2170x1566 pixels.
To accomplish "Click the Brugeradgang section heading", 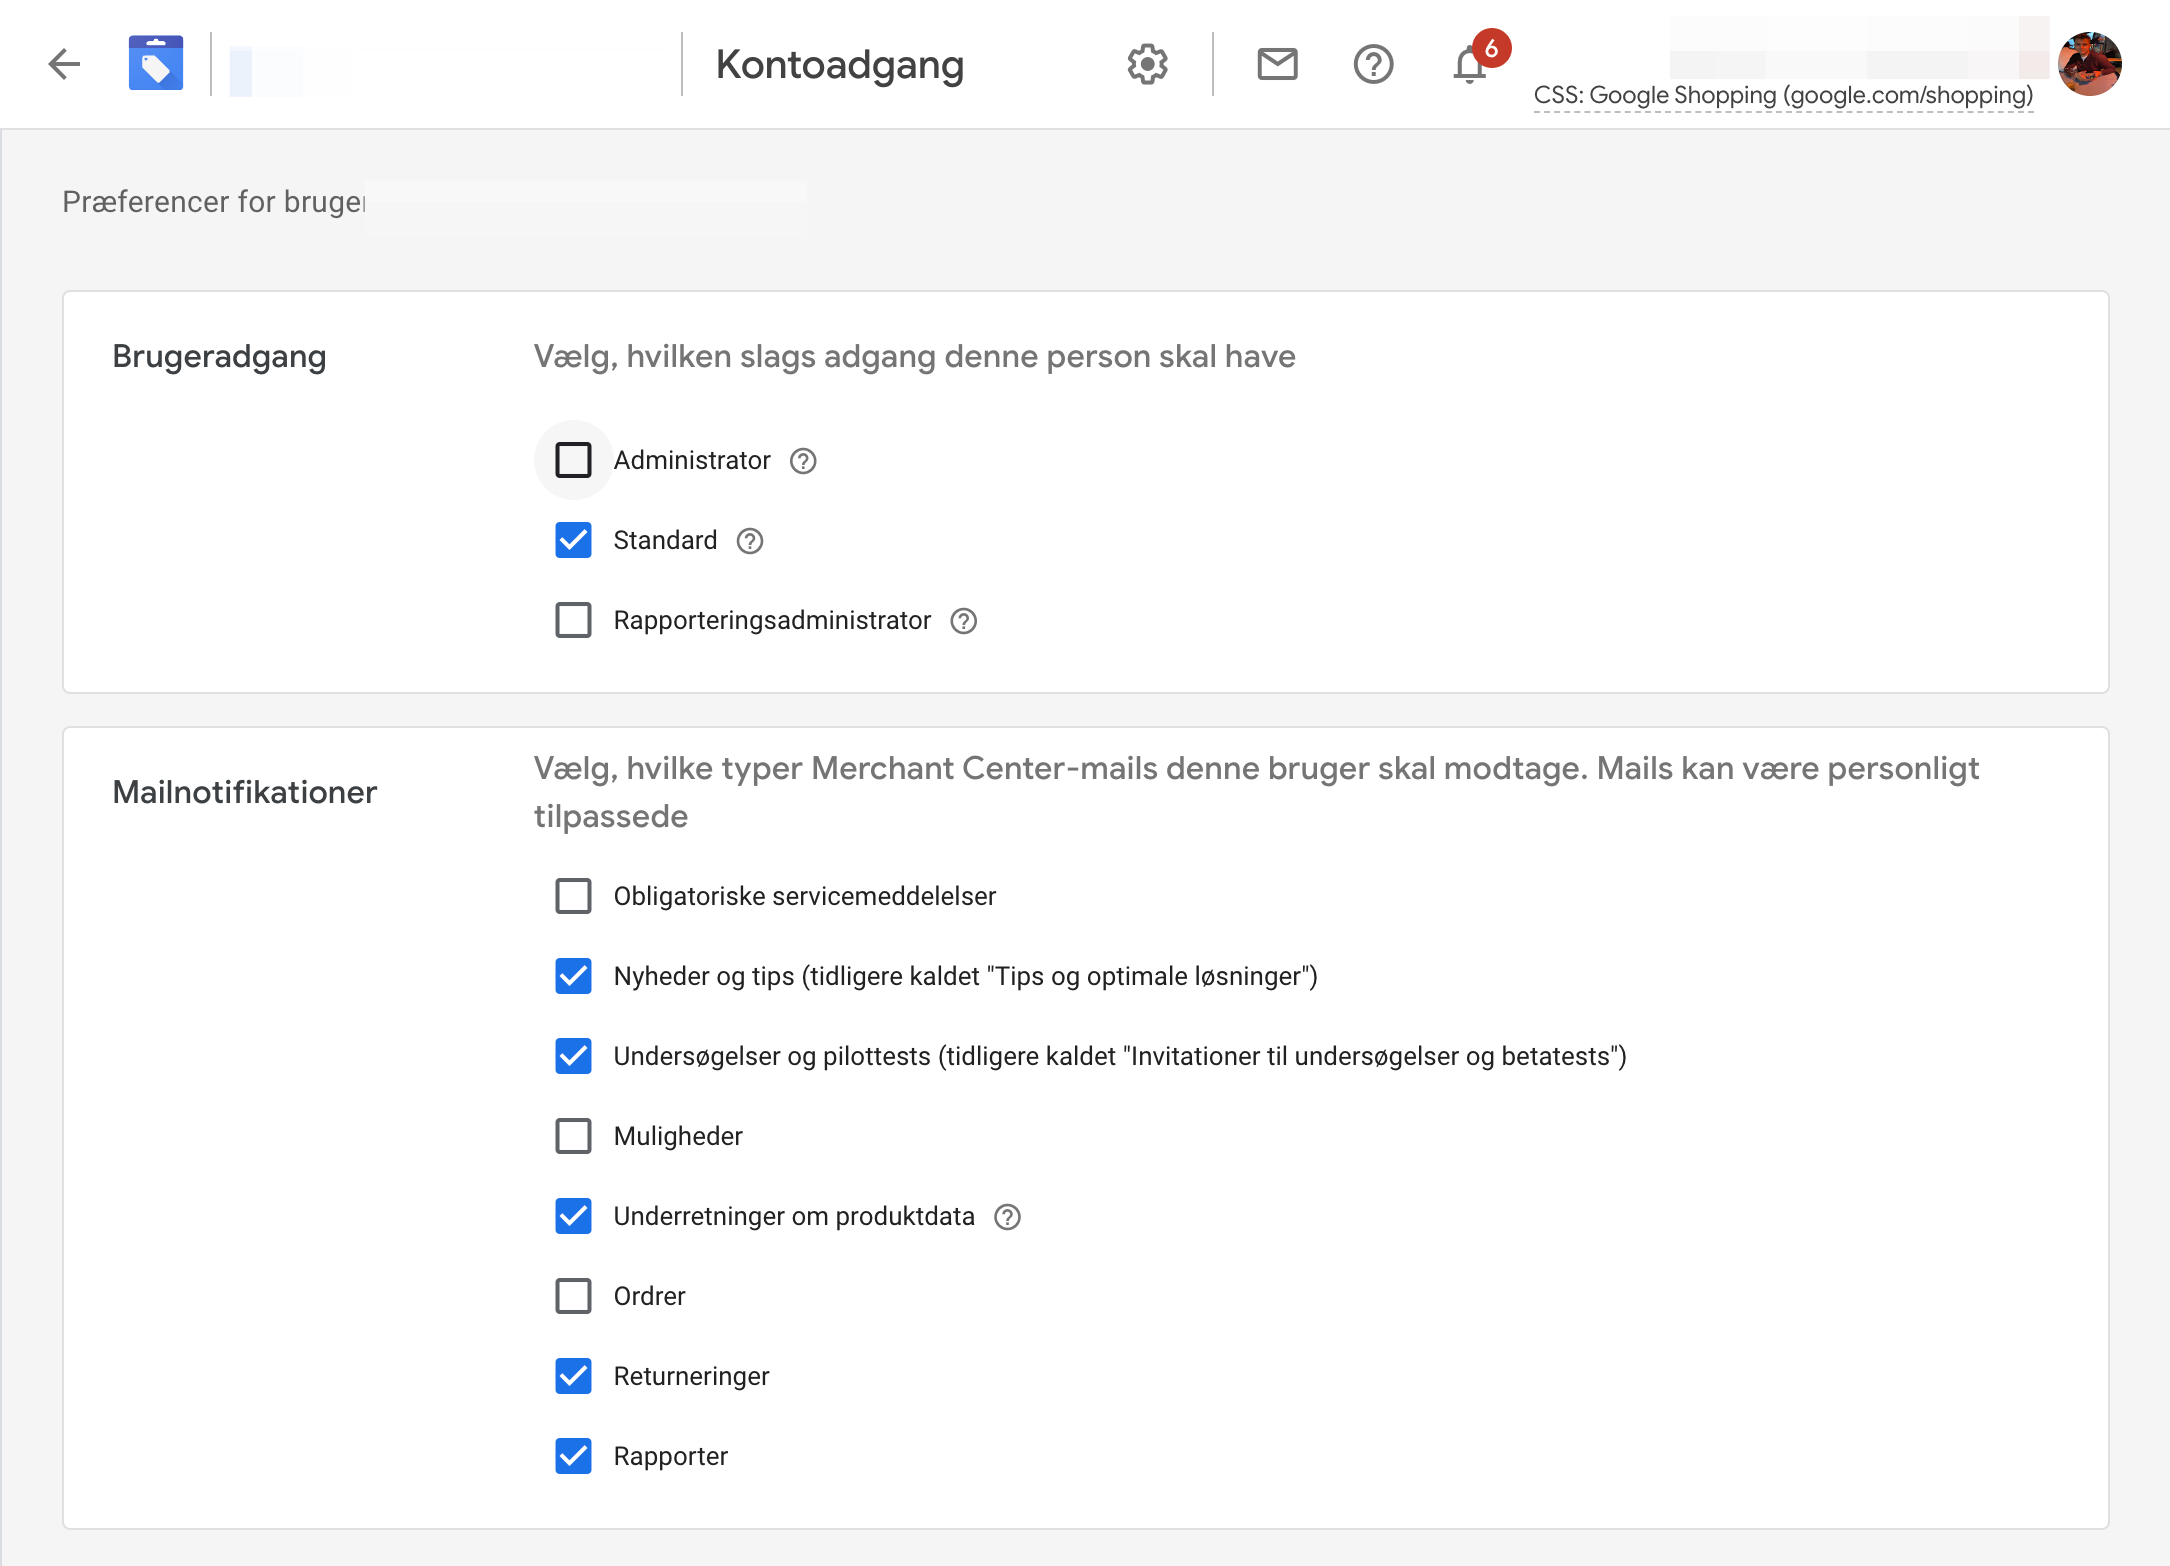I will pyautogui.click(x=219, y=357).
